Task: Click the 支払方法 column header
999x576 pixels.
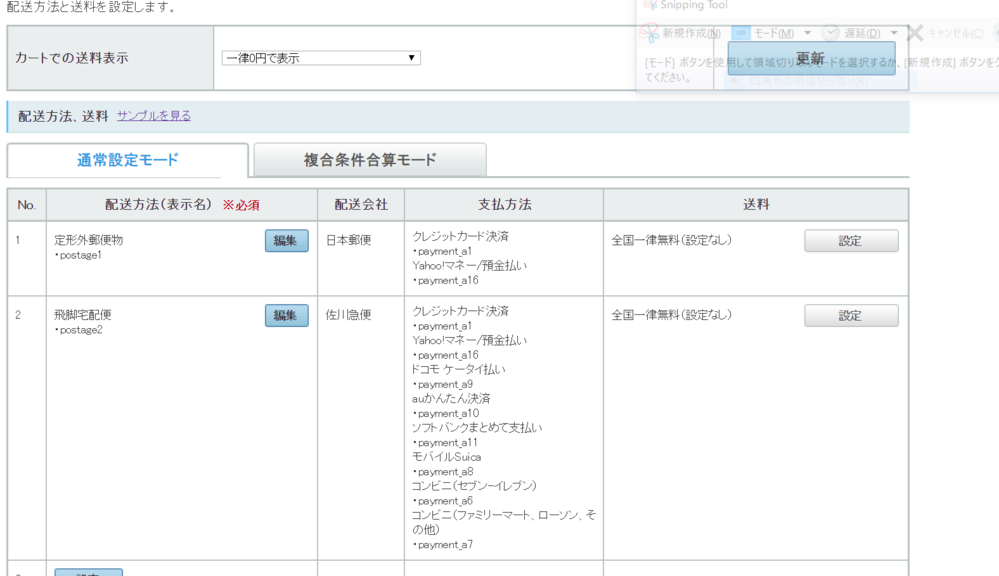Action: (x=505, y=205)
